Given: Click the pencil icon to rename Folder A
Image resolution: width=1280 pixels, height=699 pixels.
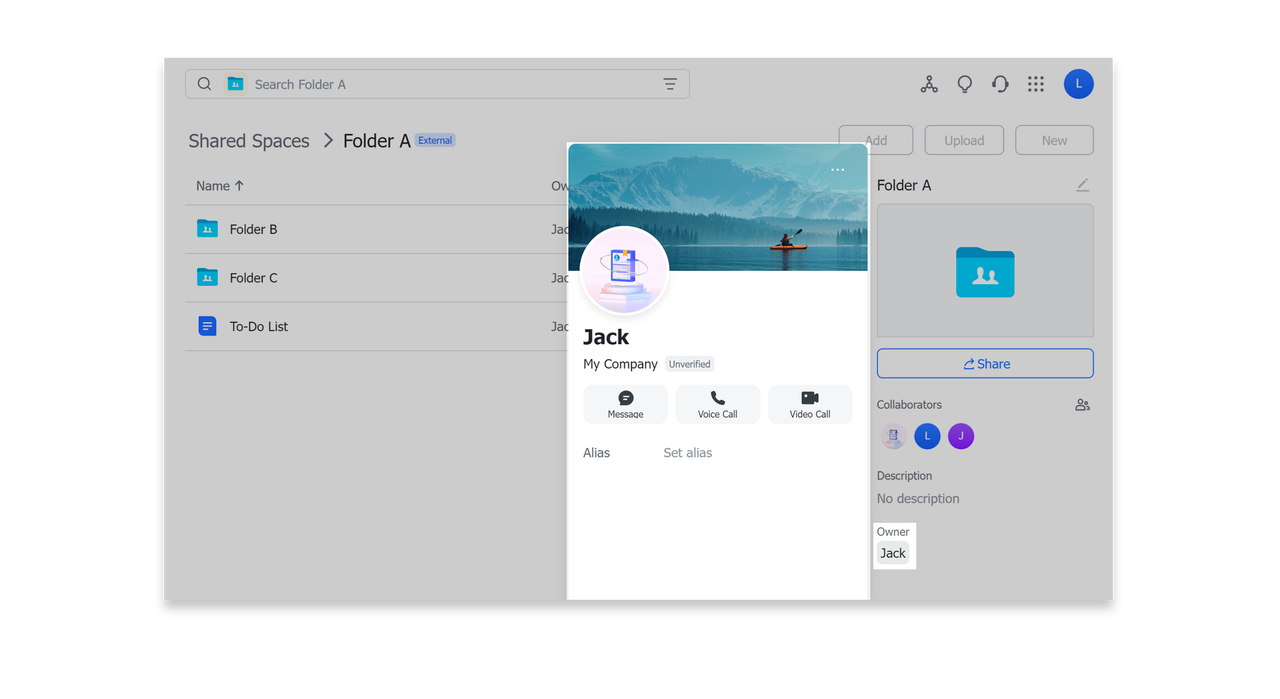Looking at the screenshot, I should [x=1082, y=185].
